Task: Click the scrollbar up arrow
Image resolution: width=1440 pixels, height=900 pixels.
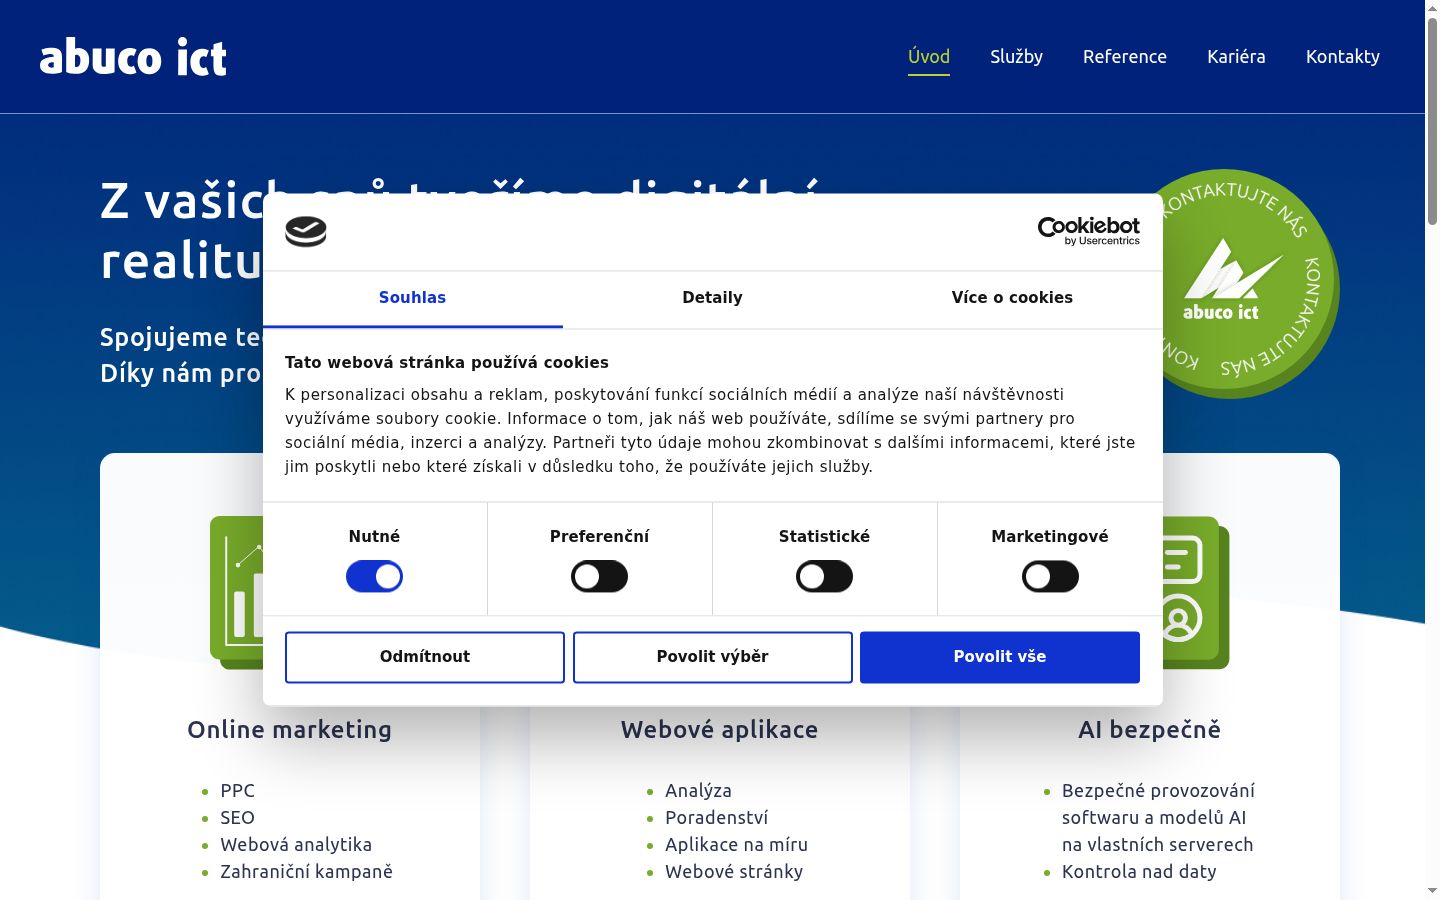Action: 1432,7
